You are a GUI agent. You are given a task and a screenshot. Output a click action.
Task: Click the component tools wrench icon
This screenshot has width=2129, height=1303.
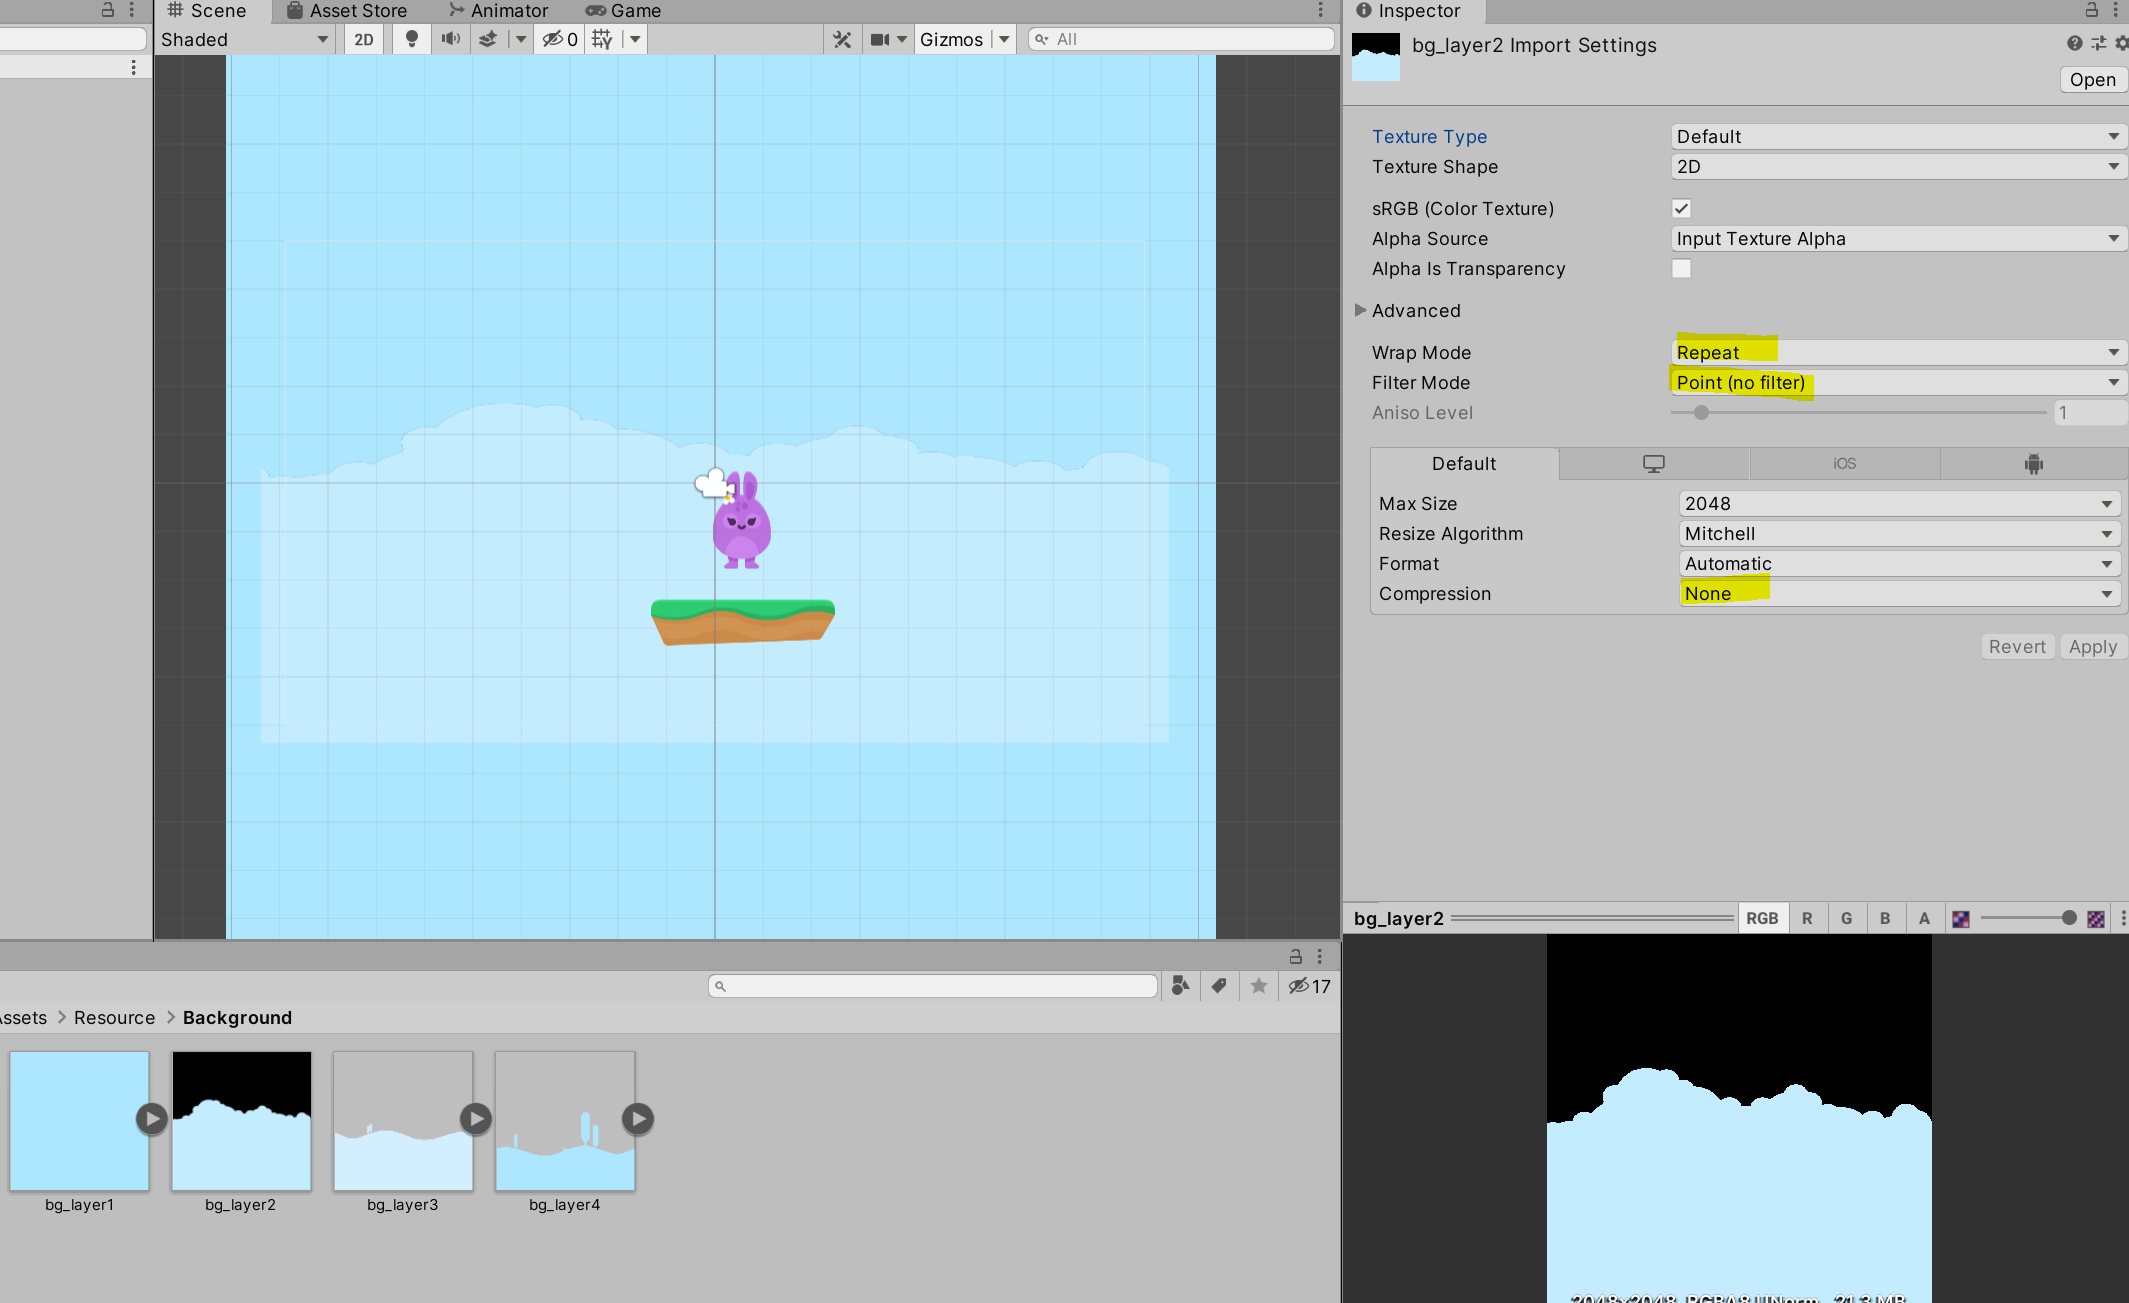[842, 39]
